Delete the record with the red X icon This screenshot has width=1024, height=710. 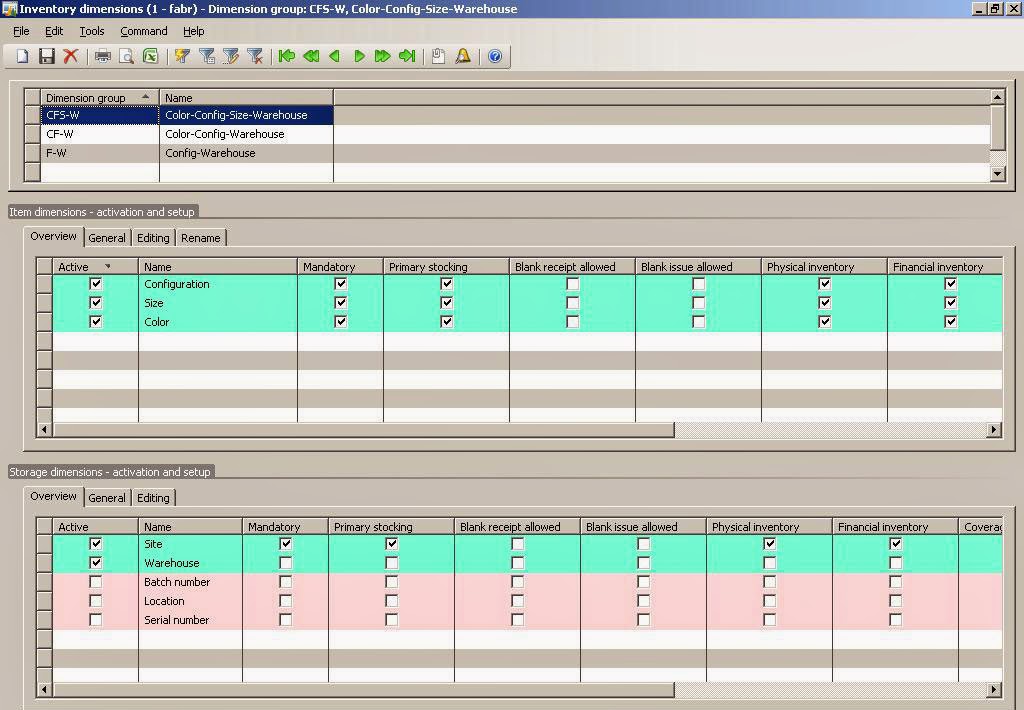coord(71,56)
